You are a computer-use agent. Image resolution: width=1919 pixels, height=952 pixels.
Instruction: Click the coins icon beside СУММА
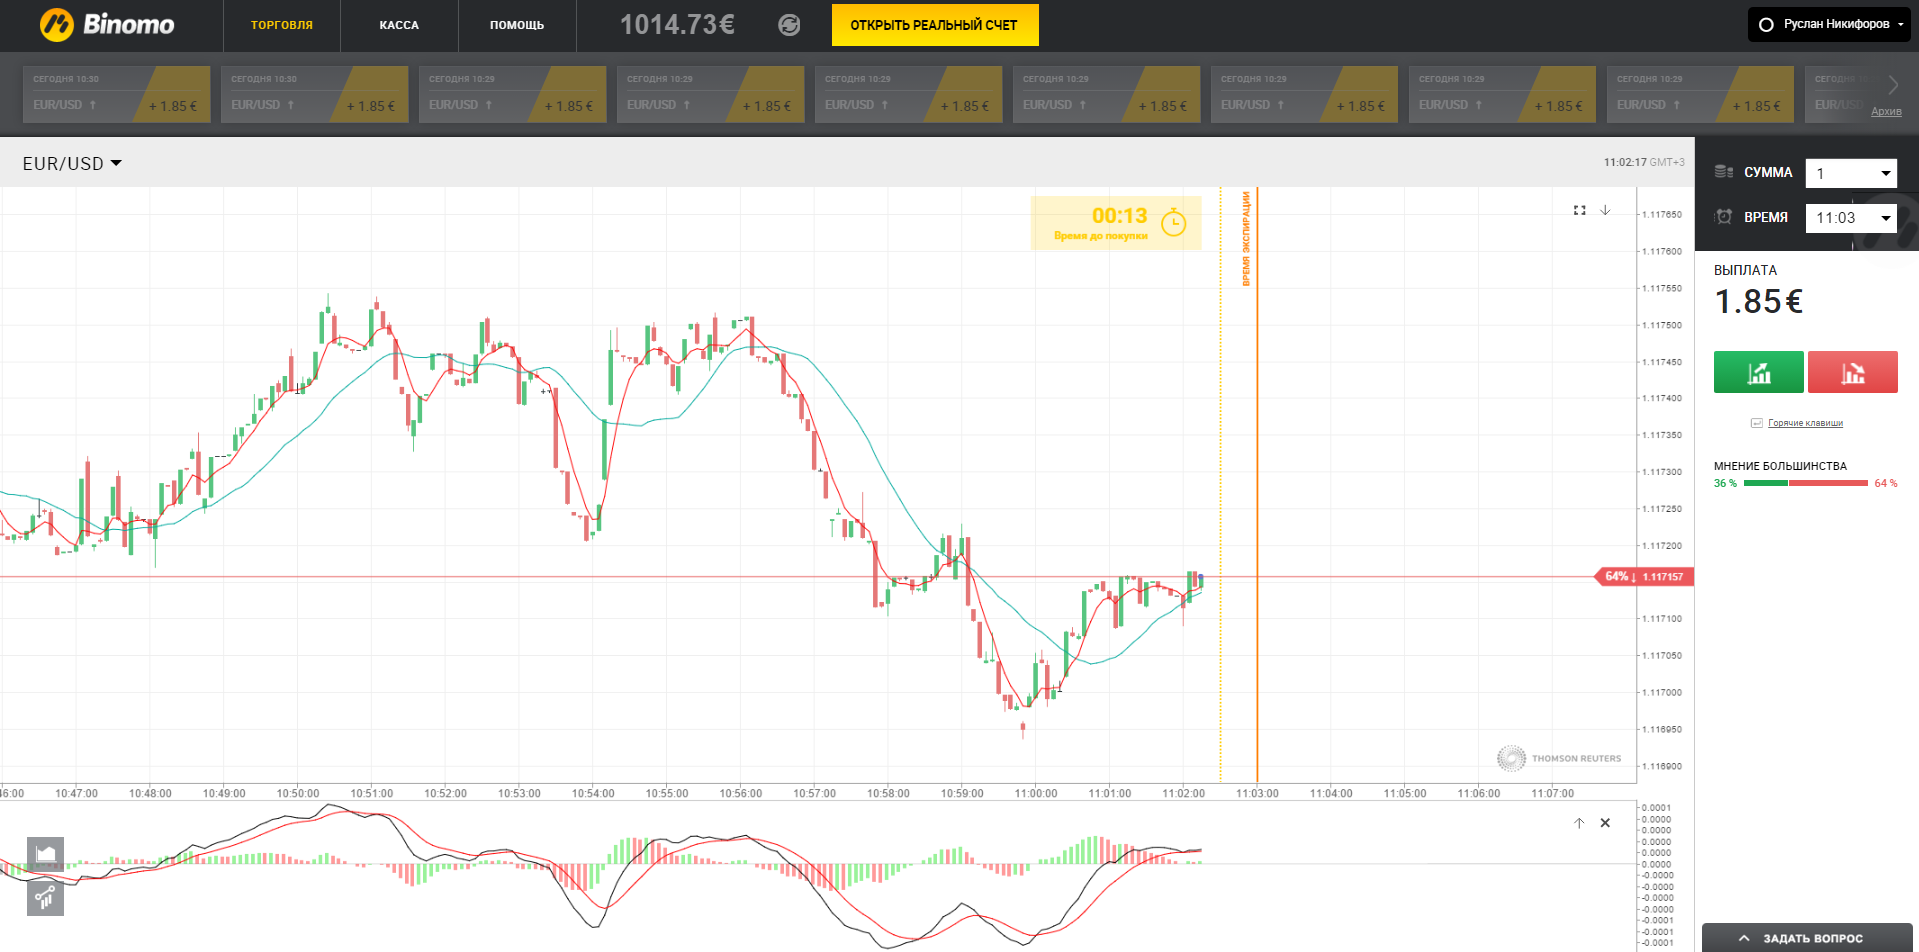[1724, 172]
